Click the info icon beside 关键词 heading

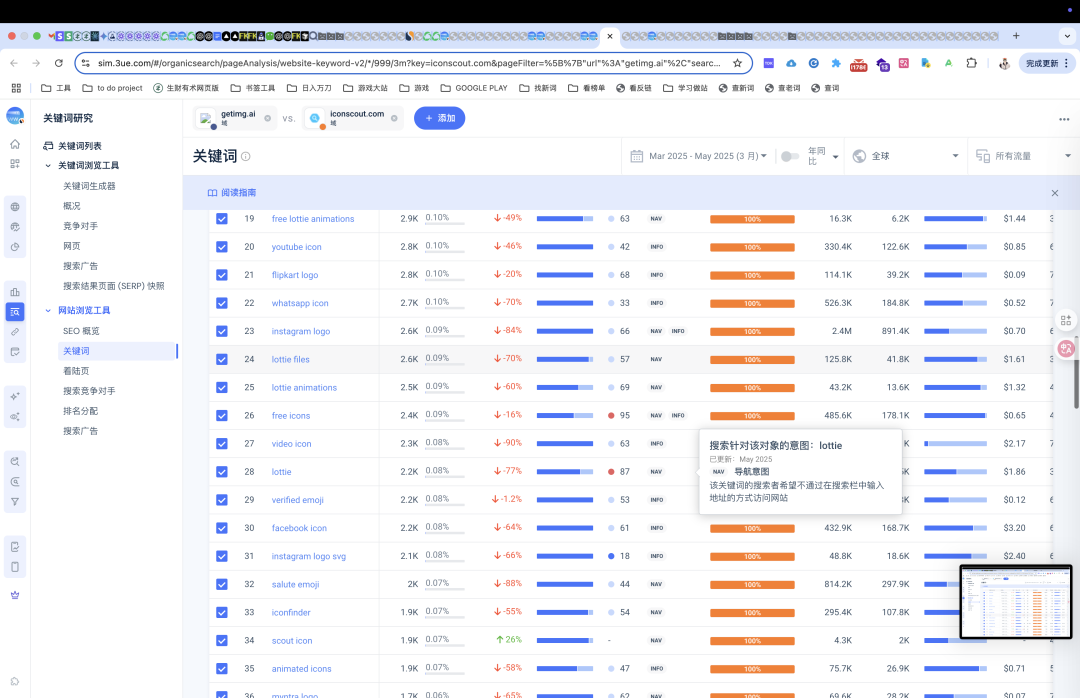(246, 156)
